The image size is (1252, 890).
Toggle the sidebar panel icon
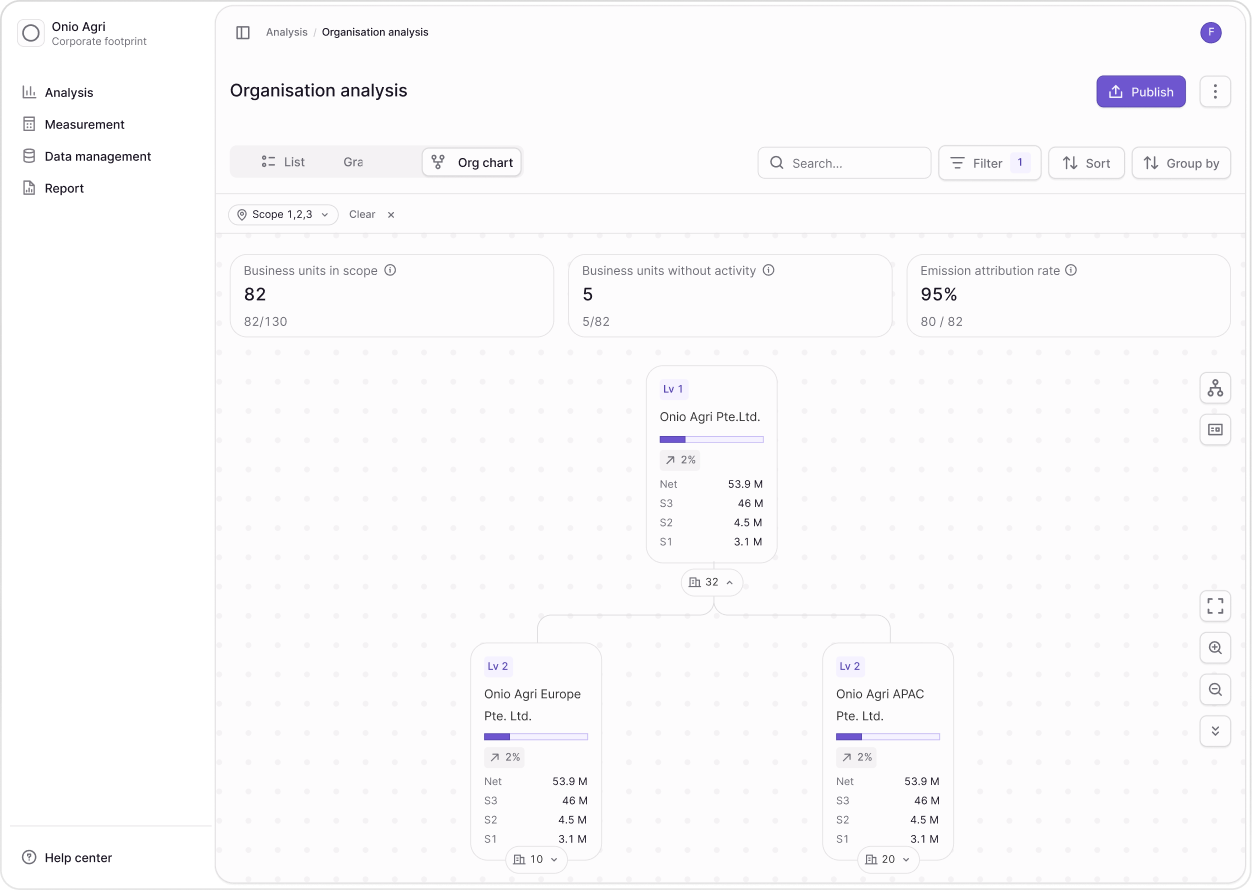243,32
